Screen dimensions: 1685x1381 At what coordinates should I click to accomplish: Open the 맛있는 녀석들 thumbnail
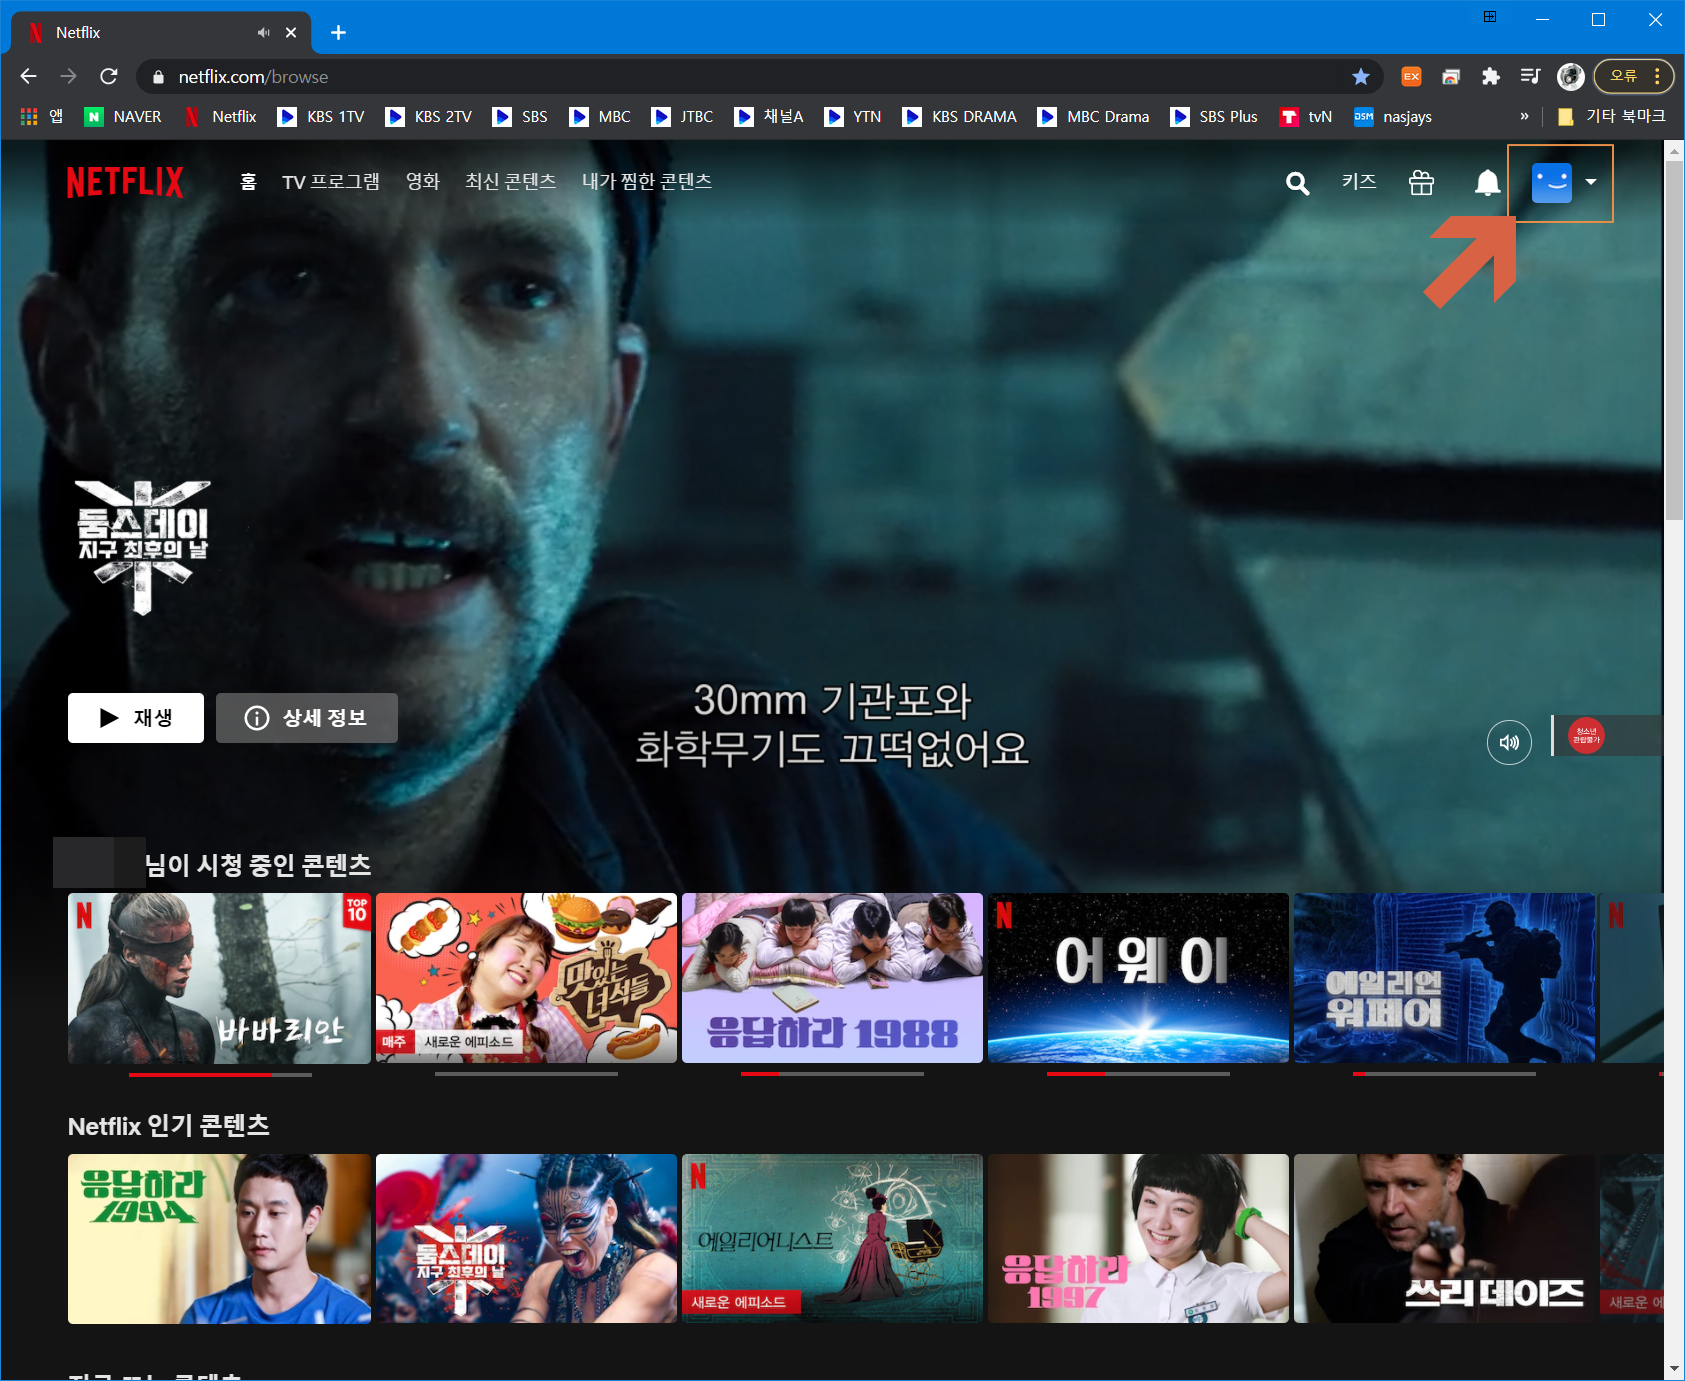[526, 978]
